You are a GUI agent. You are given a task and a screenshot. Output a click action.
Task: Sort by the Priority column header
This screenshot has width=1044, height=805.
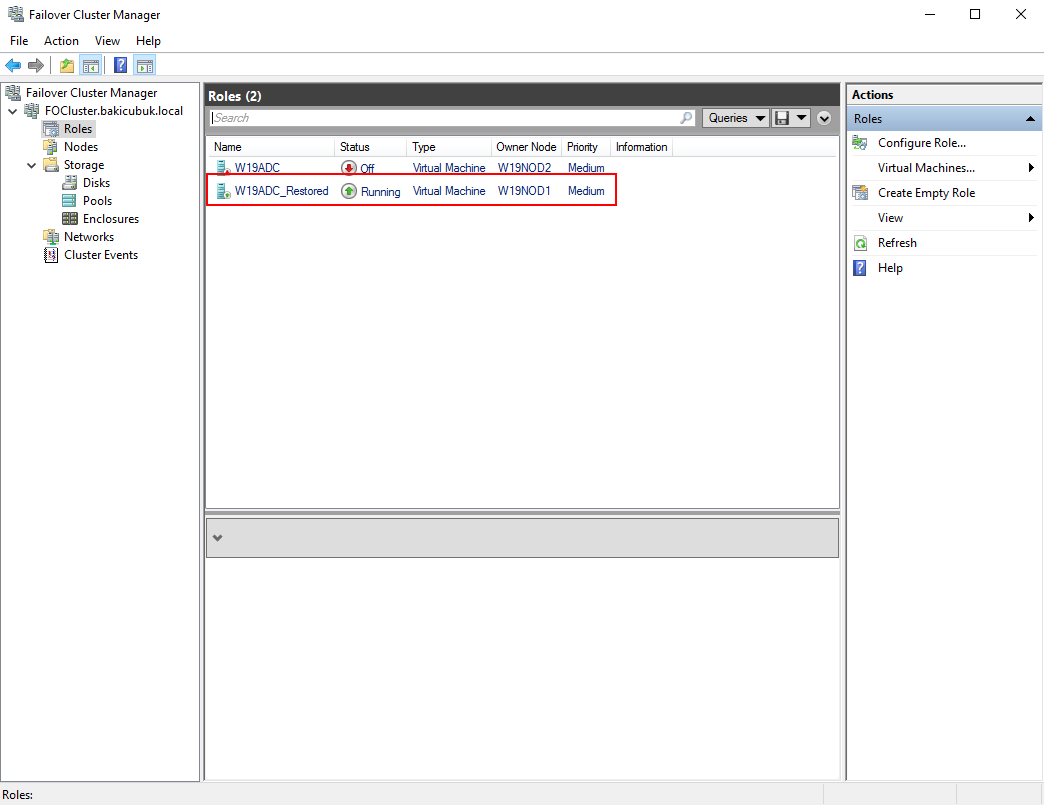point(586,146)
